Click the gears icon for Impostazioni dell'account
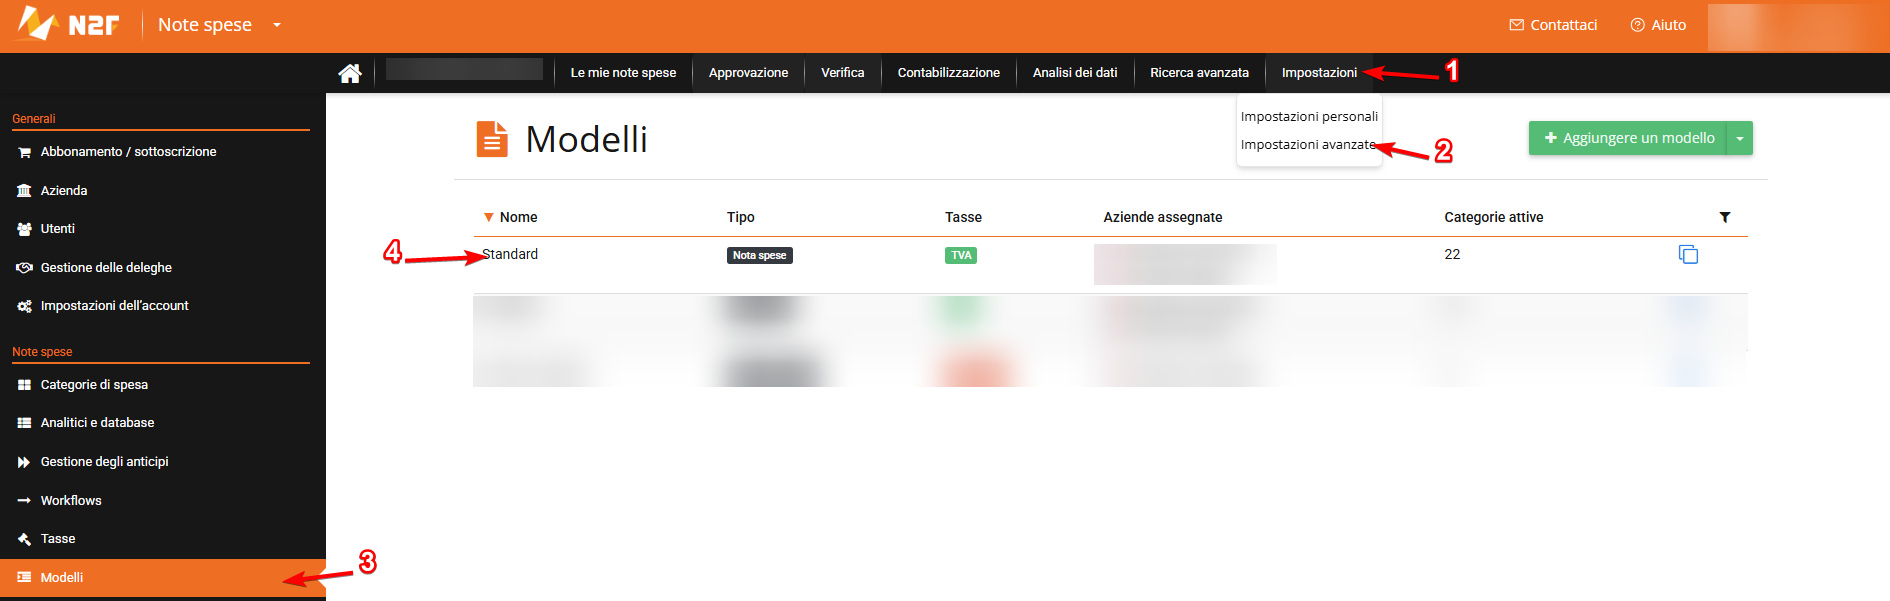This screenshot has height=601, width=1890. [x=24, y=306]
